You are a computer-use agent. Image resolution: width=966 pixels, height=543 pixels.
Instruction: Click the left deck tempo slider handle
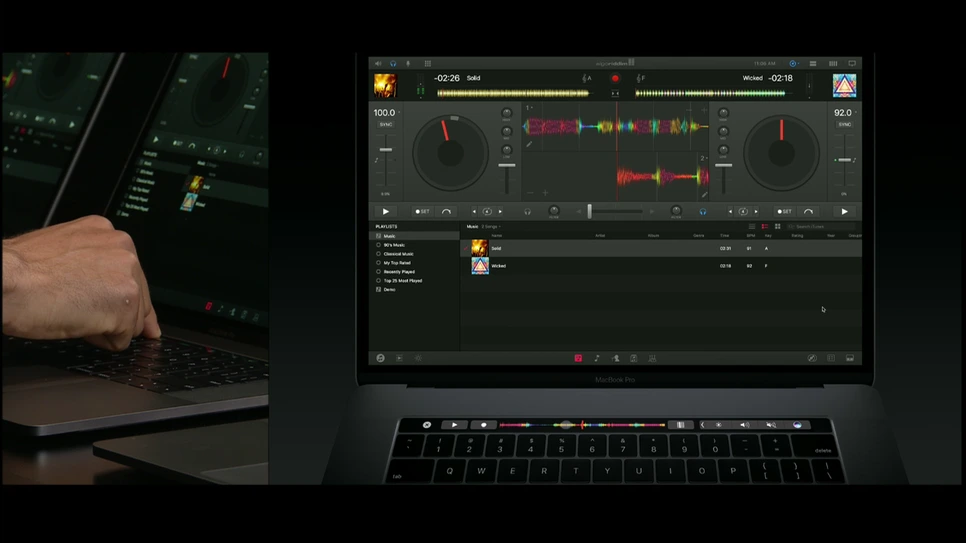(386, 150)
